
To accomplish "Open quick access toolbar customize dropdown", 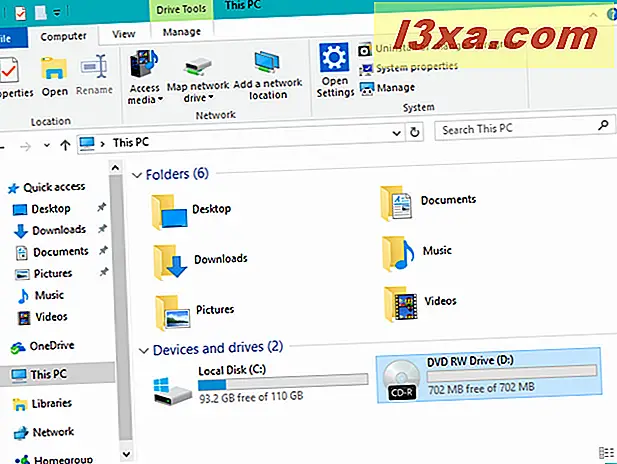I will [x=57, y=13].
